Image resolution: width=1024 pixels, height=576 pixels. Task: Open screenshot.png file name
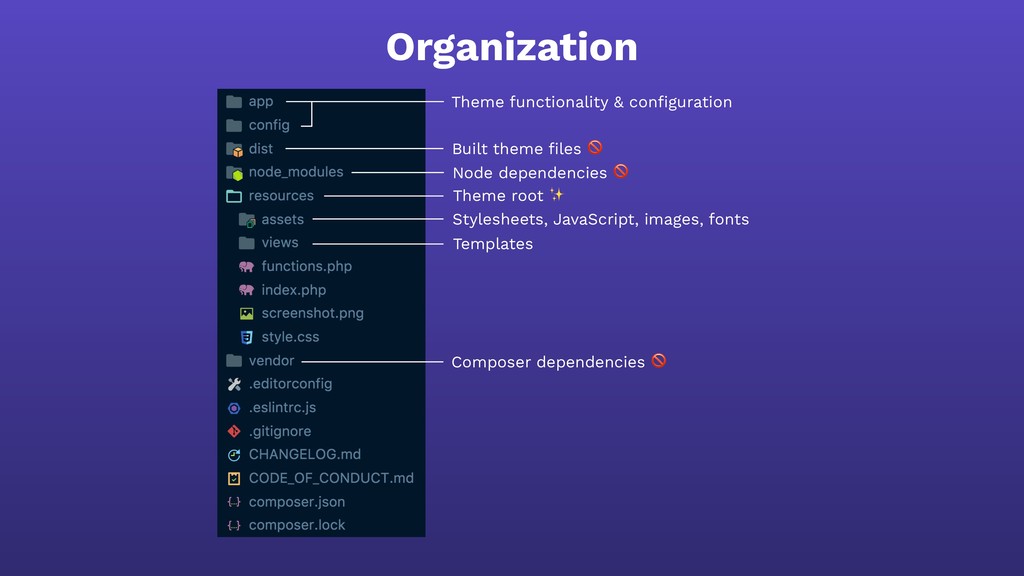[313, 313]
